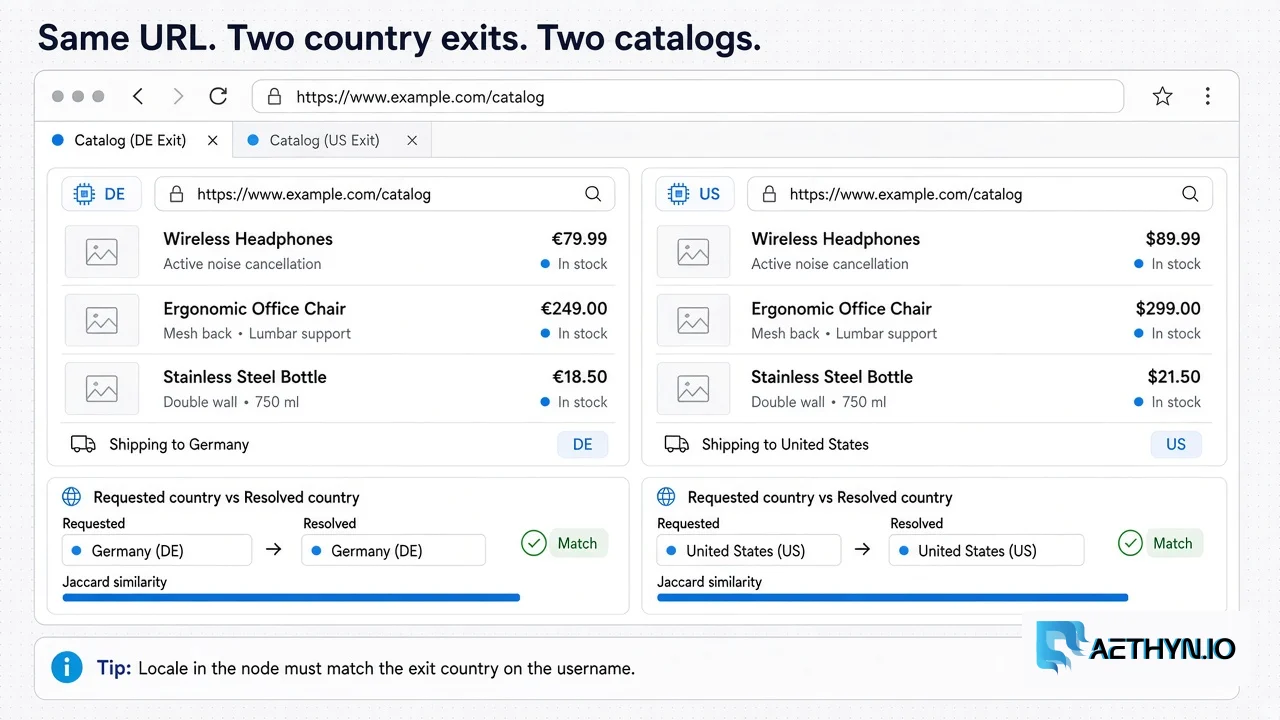The image size is (1280, 720).
Task: Click the globe icon in the US country comparison panel
Action: (666, 497)
